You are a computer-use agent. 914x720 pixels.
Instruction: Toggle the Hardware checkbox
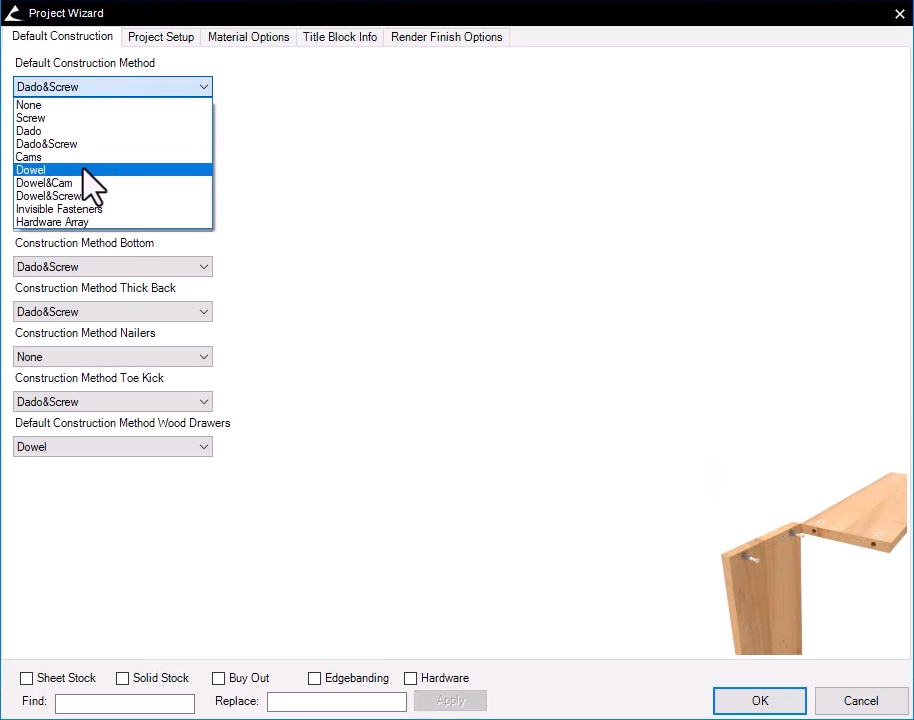[x=411, y=678]
